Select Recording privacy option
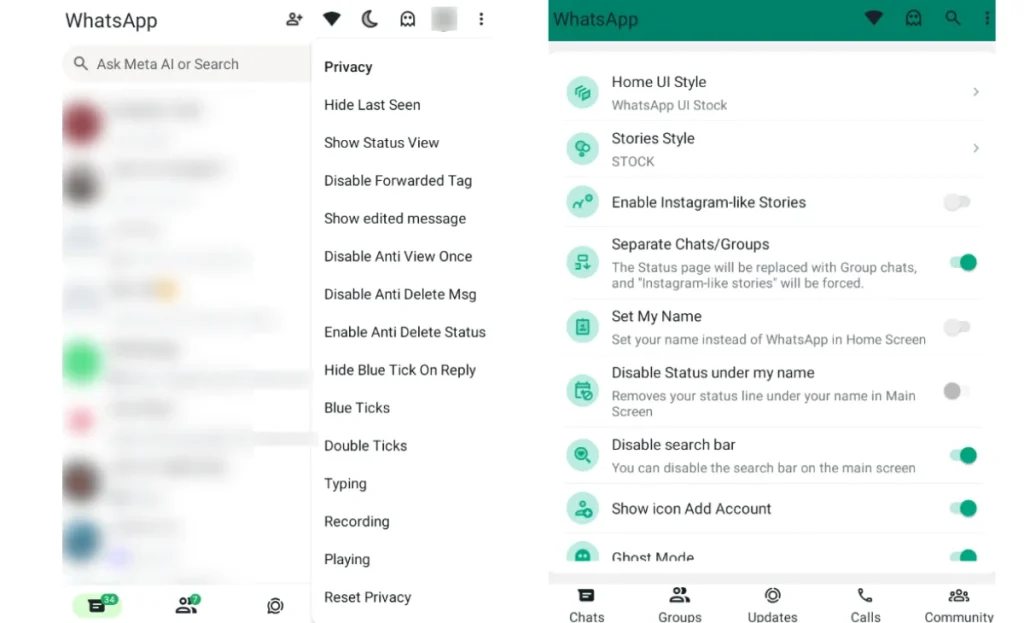Image resolution: width=1024 pixels, height=623 pixels. (357, 522)
